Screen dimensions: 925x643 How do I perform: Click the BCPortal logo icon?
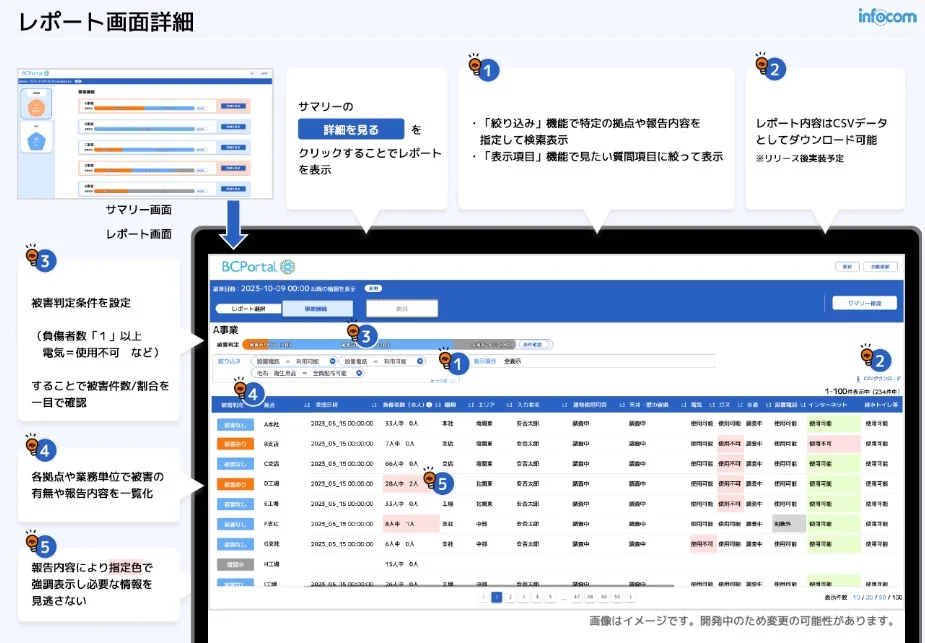click(x=288, y=266)
